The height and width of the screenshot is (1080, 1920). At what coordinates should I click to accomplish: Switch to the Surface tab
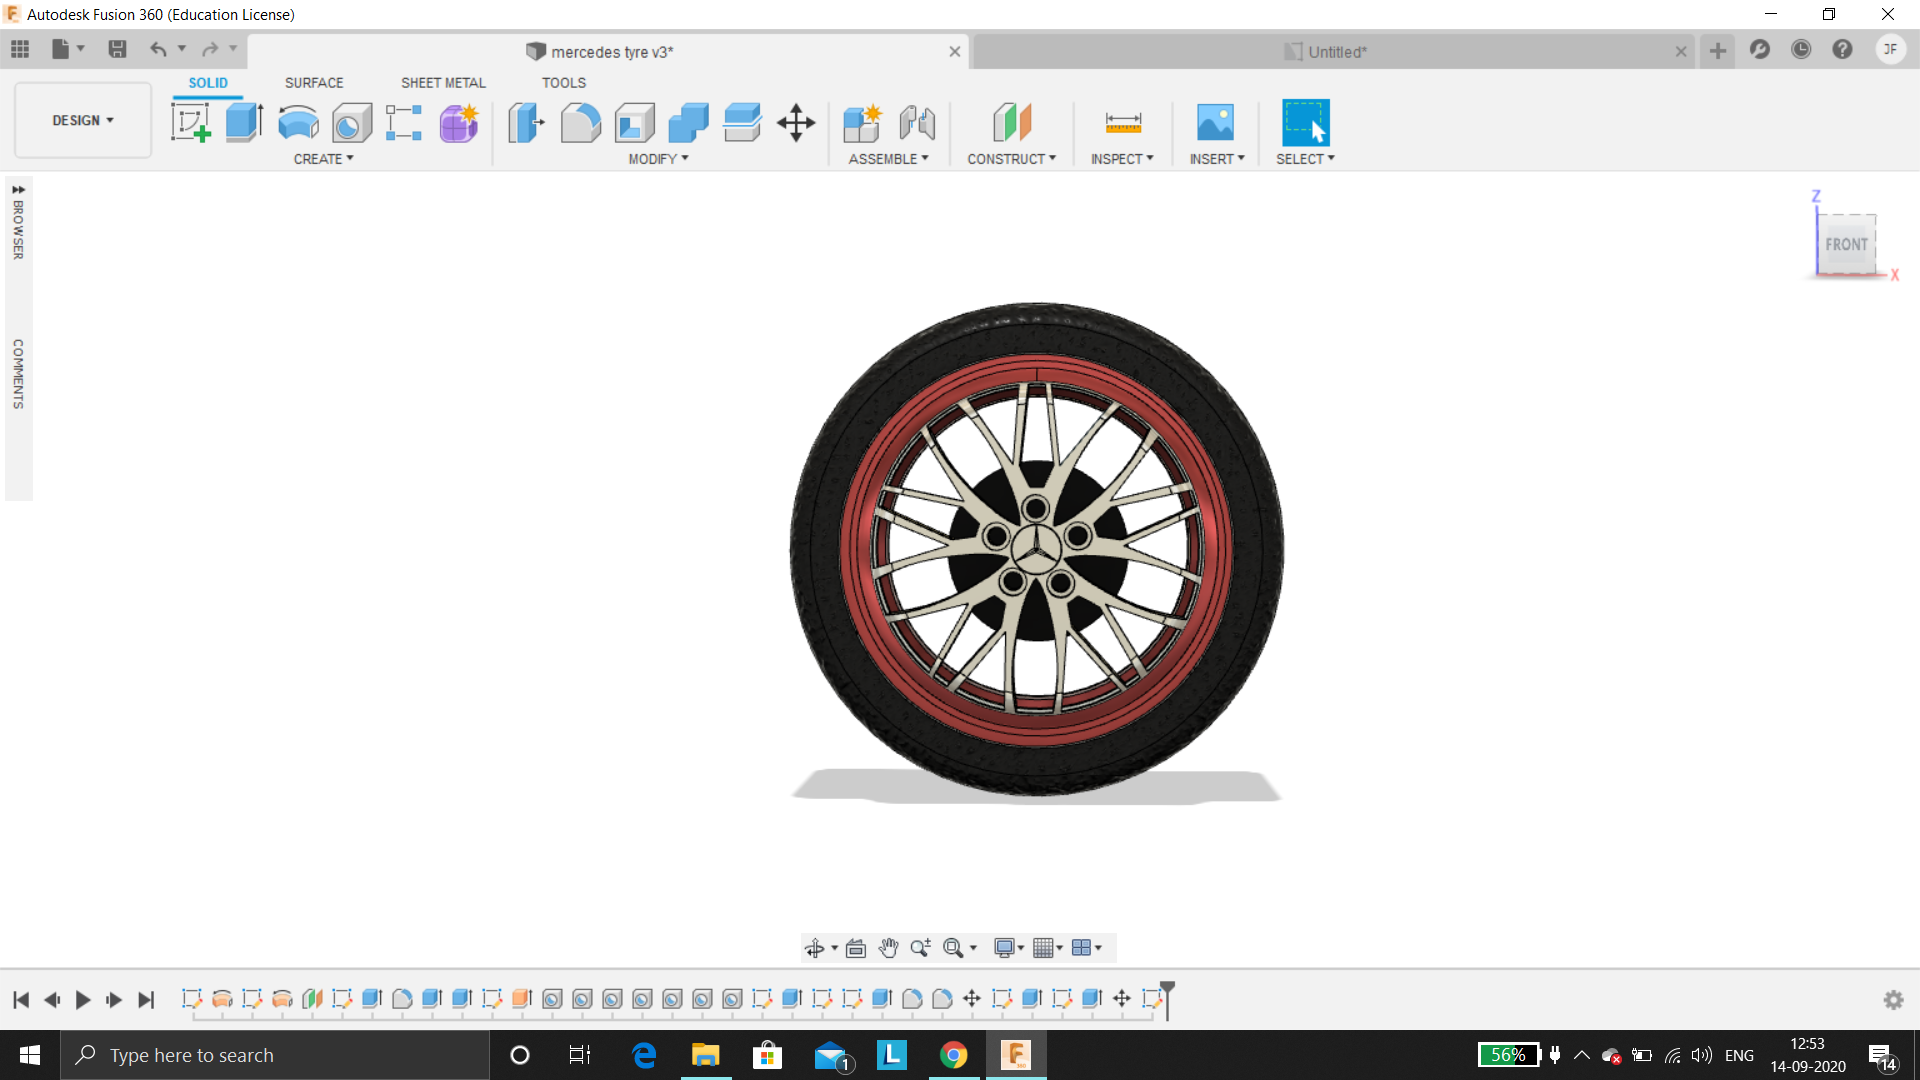[x=314, y=83]
